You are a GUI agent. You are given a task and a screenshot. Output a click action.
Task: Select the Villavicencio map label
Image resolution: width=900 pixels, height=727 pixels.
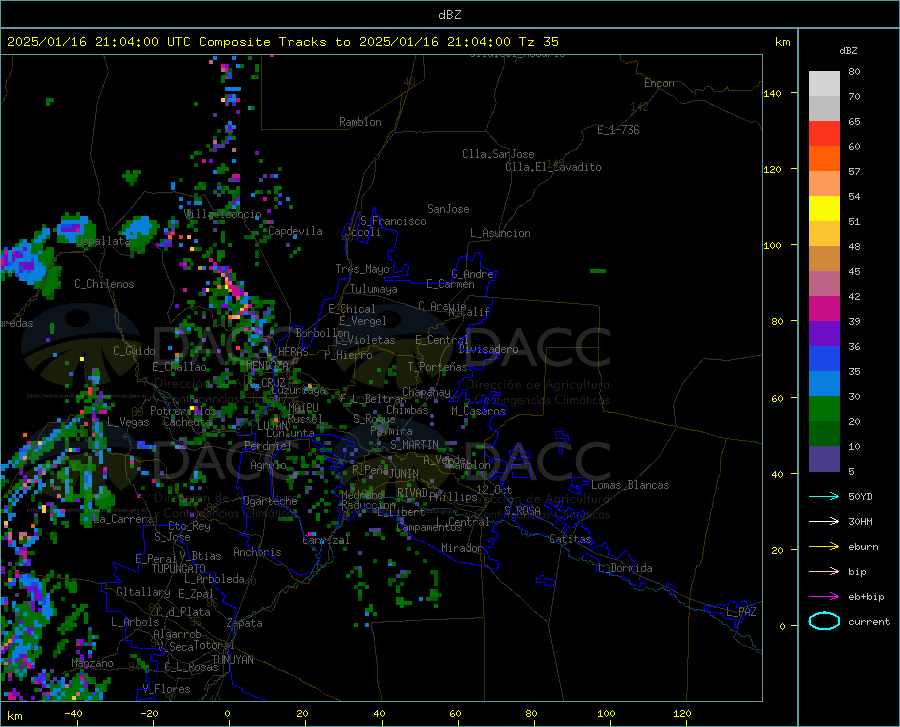223,214
